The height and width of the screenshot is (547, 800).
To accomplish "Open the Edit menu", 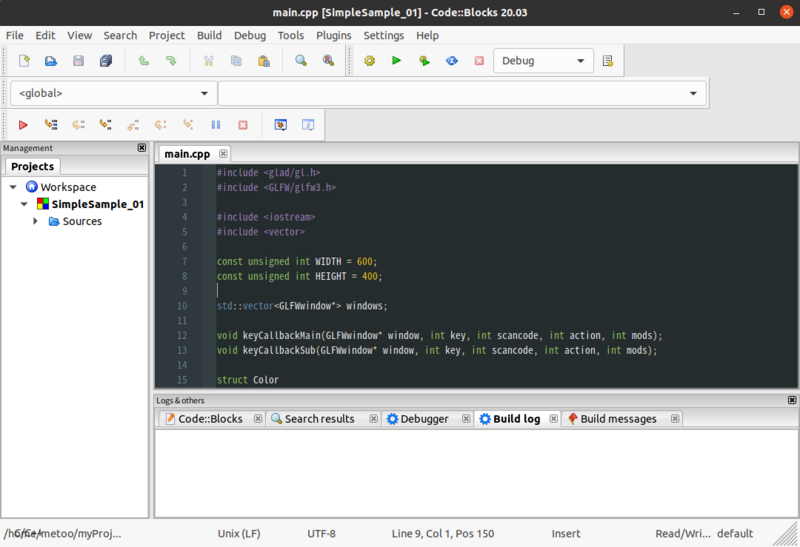I will tap(45, 35).
